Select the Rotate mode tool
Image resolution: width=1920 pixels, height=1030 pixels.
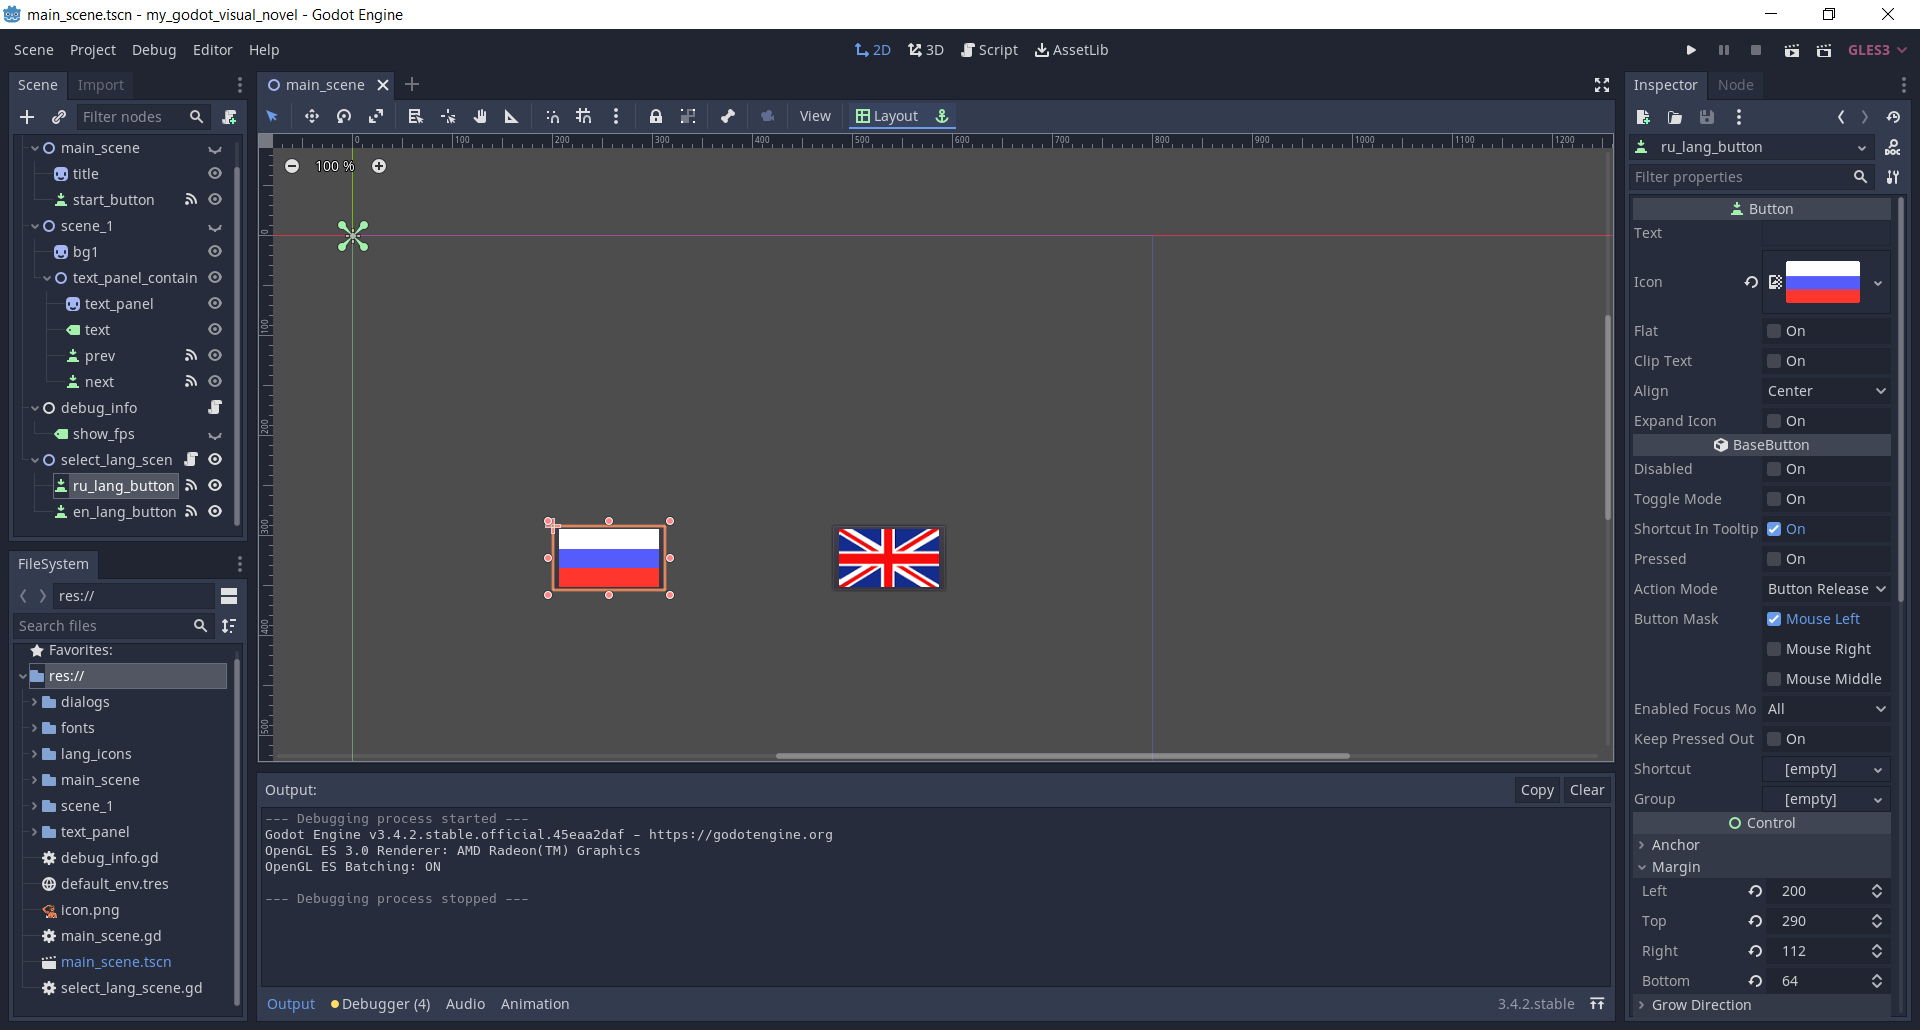pyautogui.click(x=344, y=116)
